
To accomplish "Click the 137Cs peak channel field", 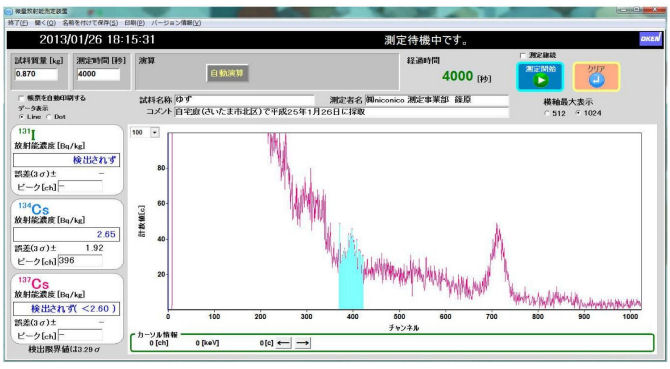I will pyautogui.click(x=80, y=335).
